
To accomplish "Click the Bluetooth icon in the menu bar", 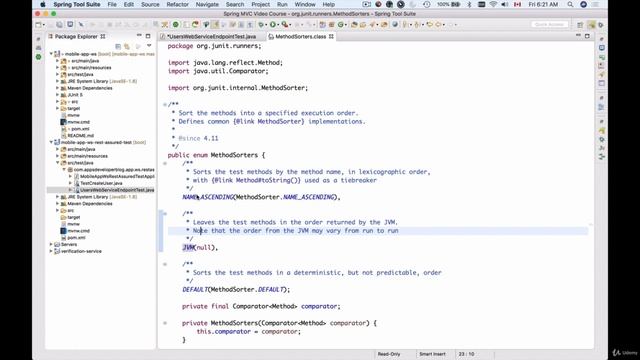I will click(x=469, y=4).
